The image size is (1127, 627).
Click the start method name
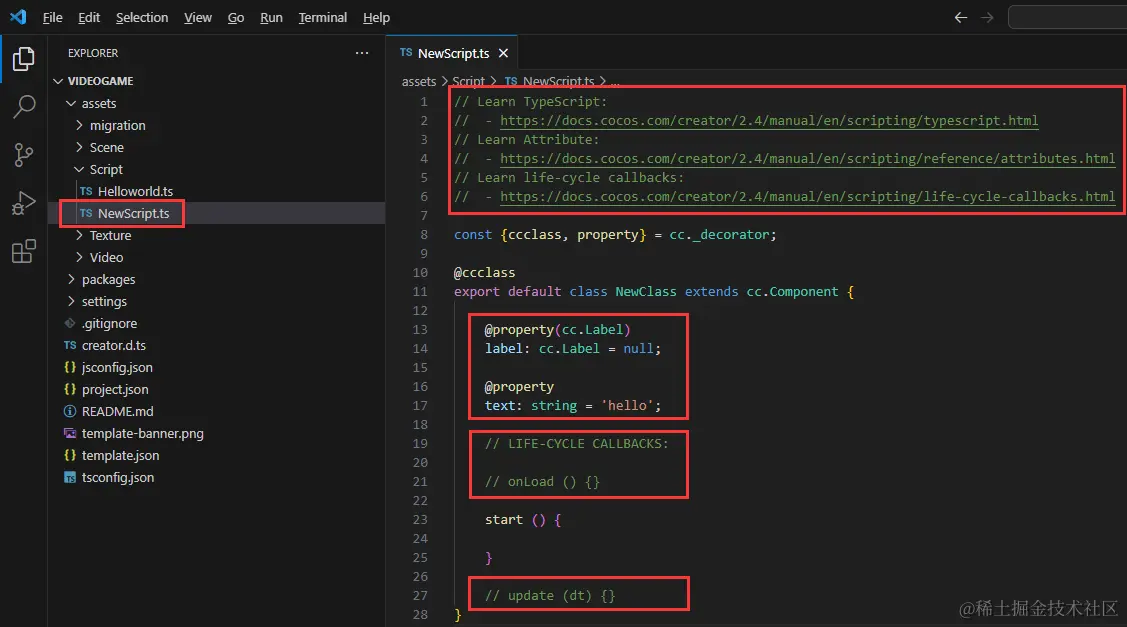[503, 520]
